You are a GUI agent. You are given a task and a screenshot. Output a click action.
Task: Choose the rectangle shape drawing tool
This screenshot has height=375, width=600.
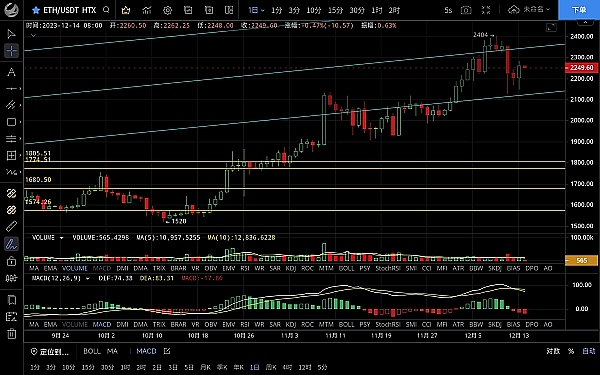(11, 122)
